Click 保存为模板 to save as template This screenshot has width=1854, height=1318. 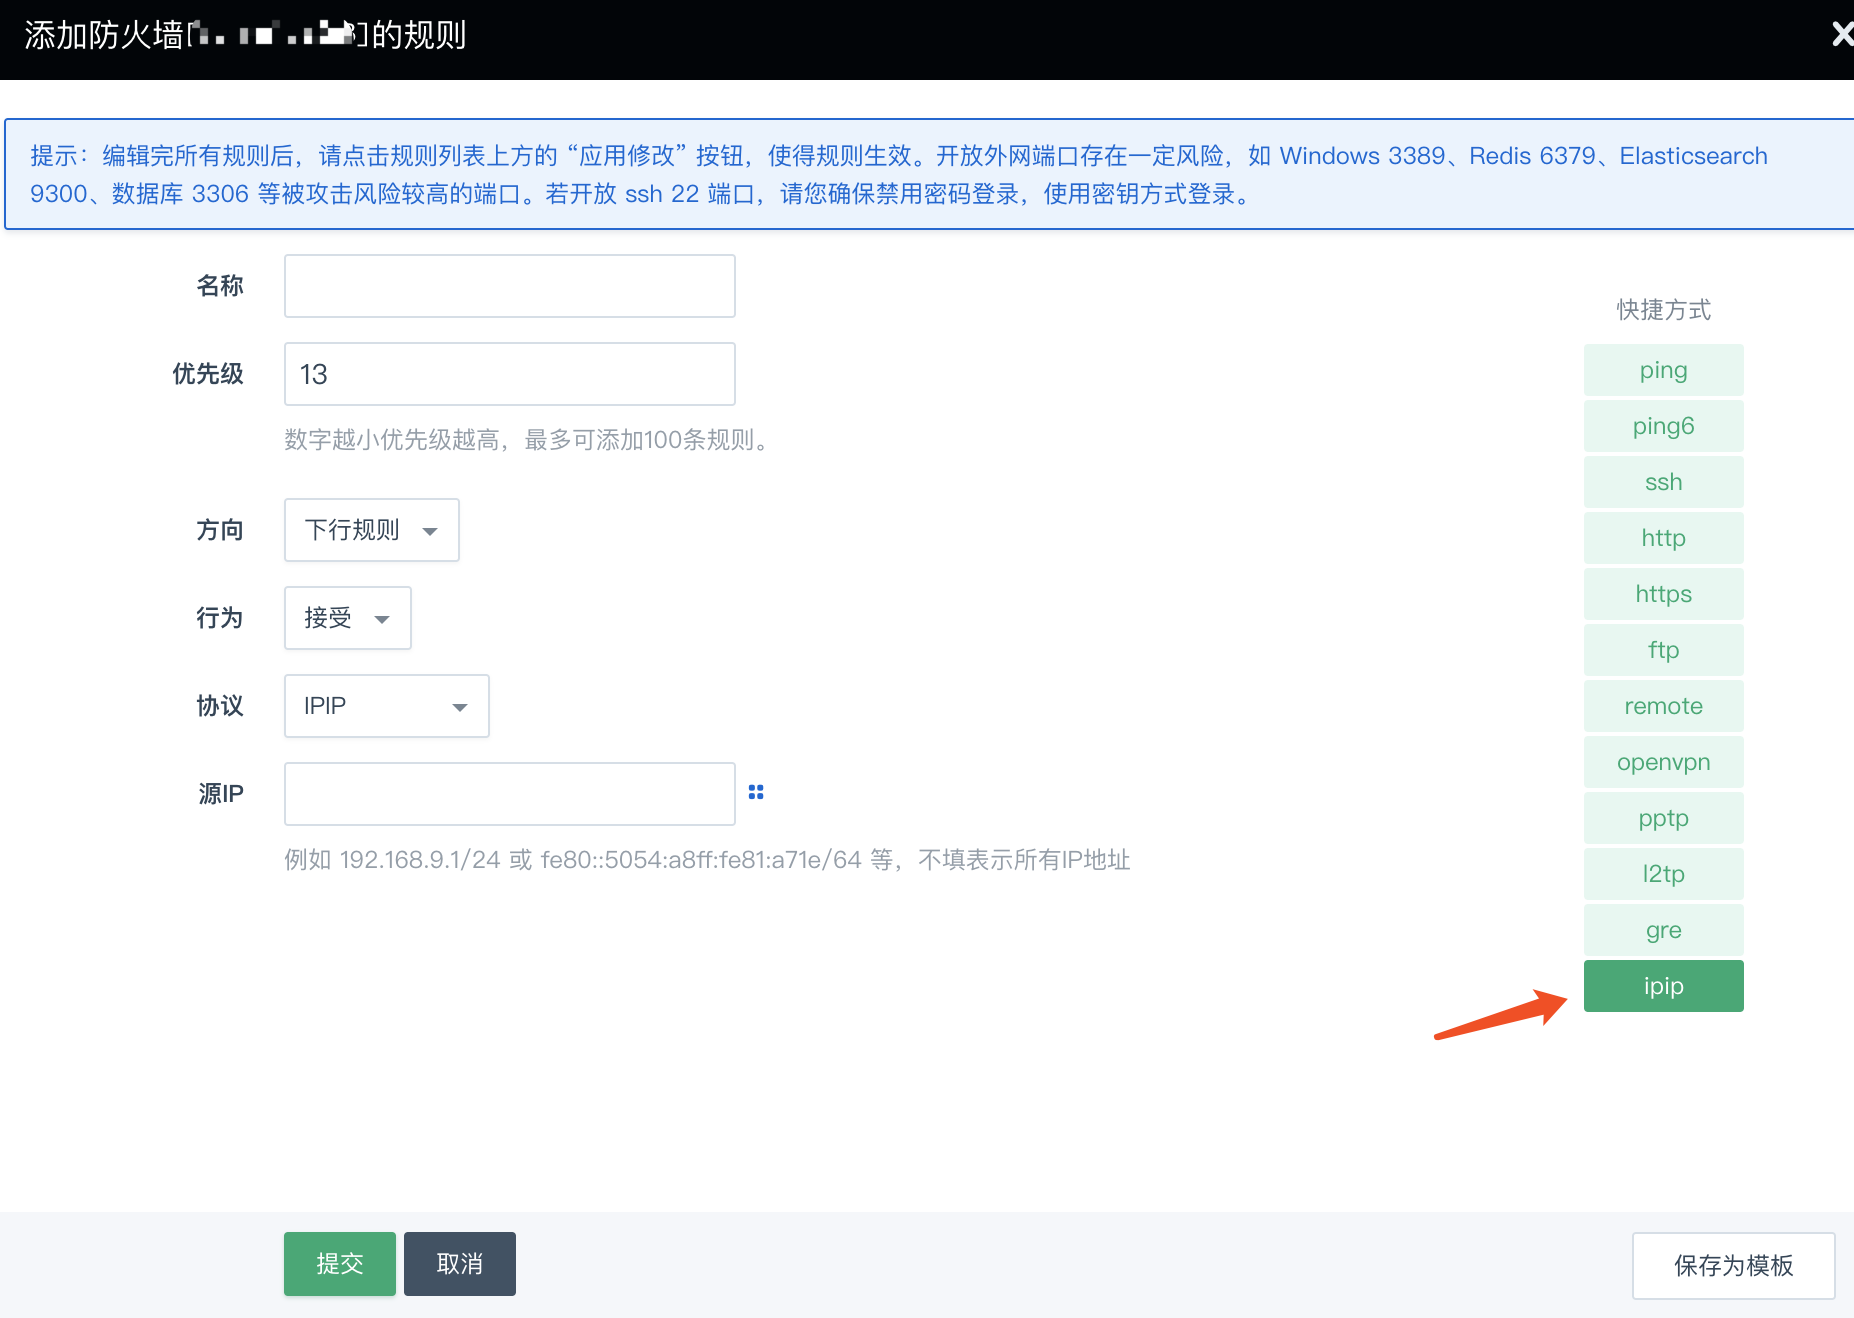coord(1734,1266)
